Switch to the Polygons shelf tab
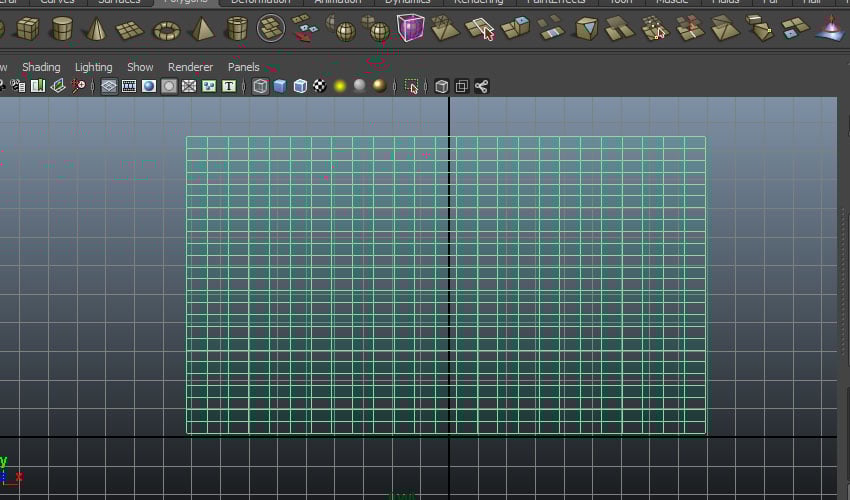Screen dimensions: 850x500 (x=185, y=2)
